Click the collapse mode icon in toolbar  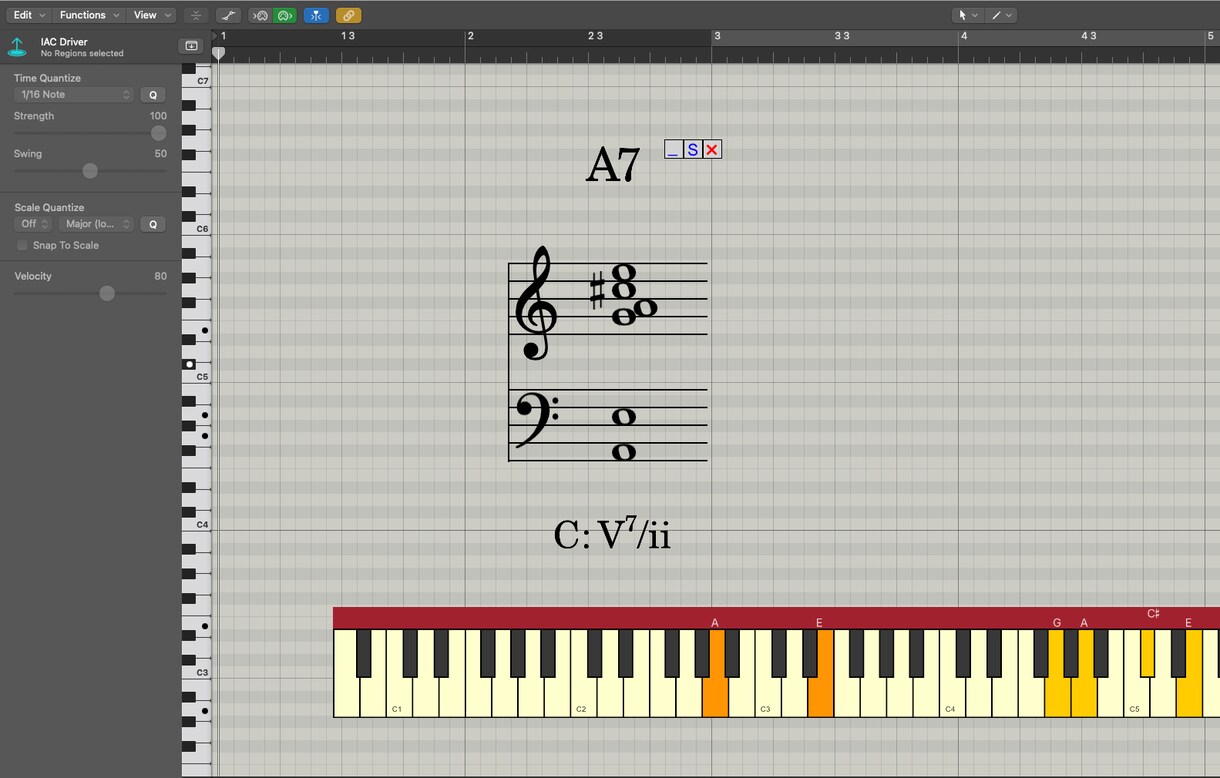coord(196,15)
